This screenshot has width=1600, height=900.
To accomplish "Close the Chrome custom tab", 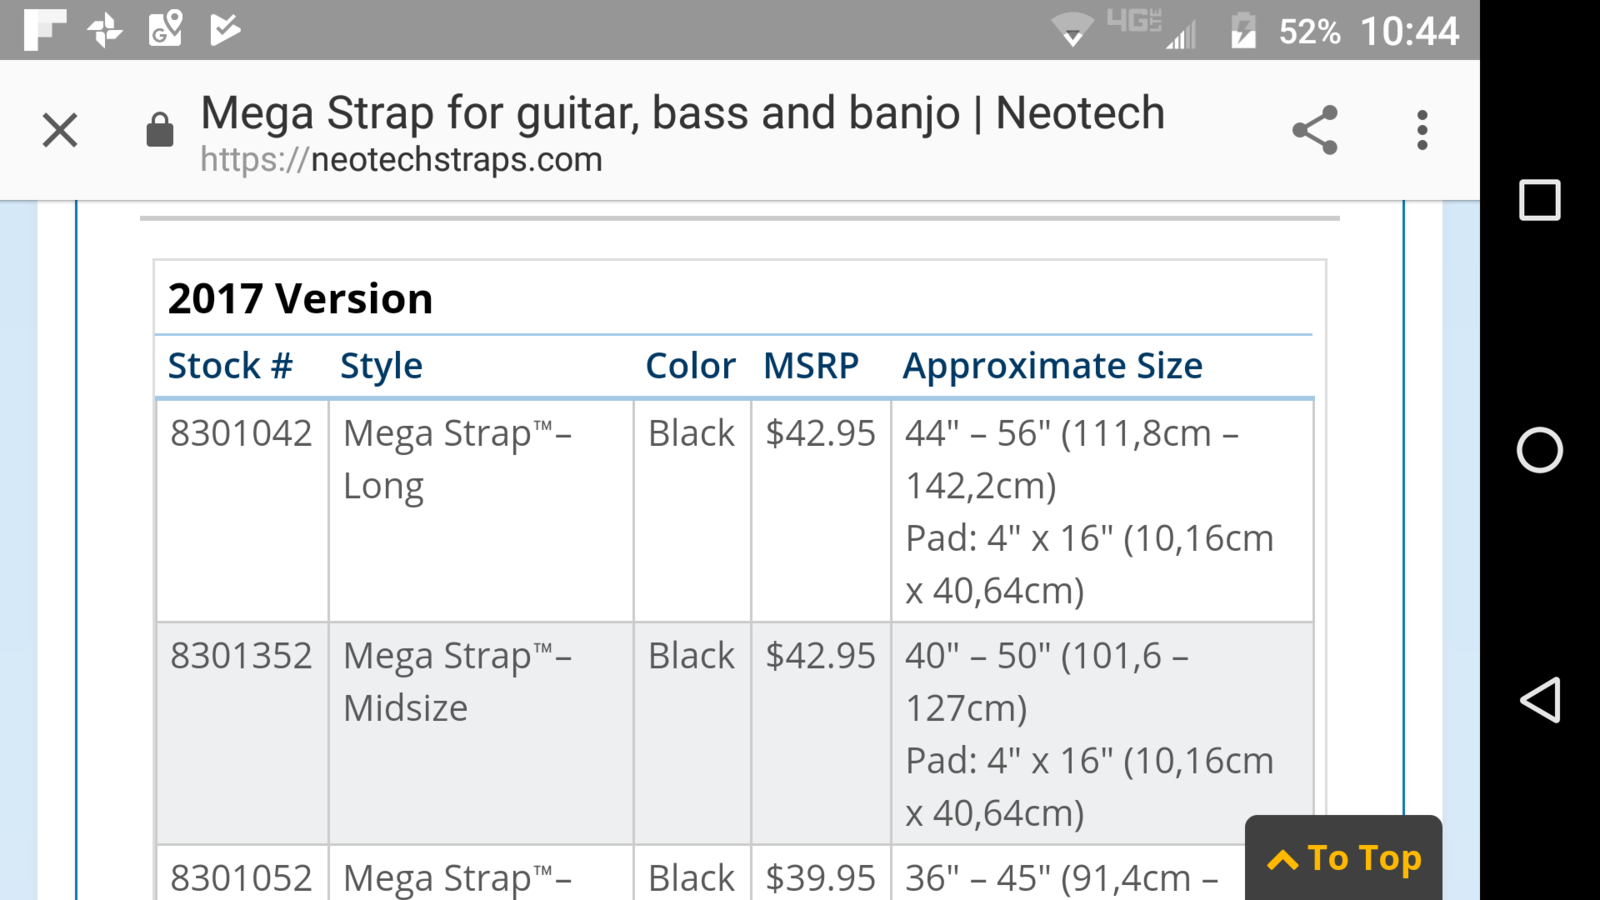I will pos(60,130).
